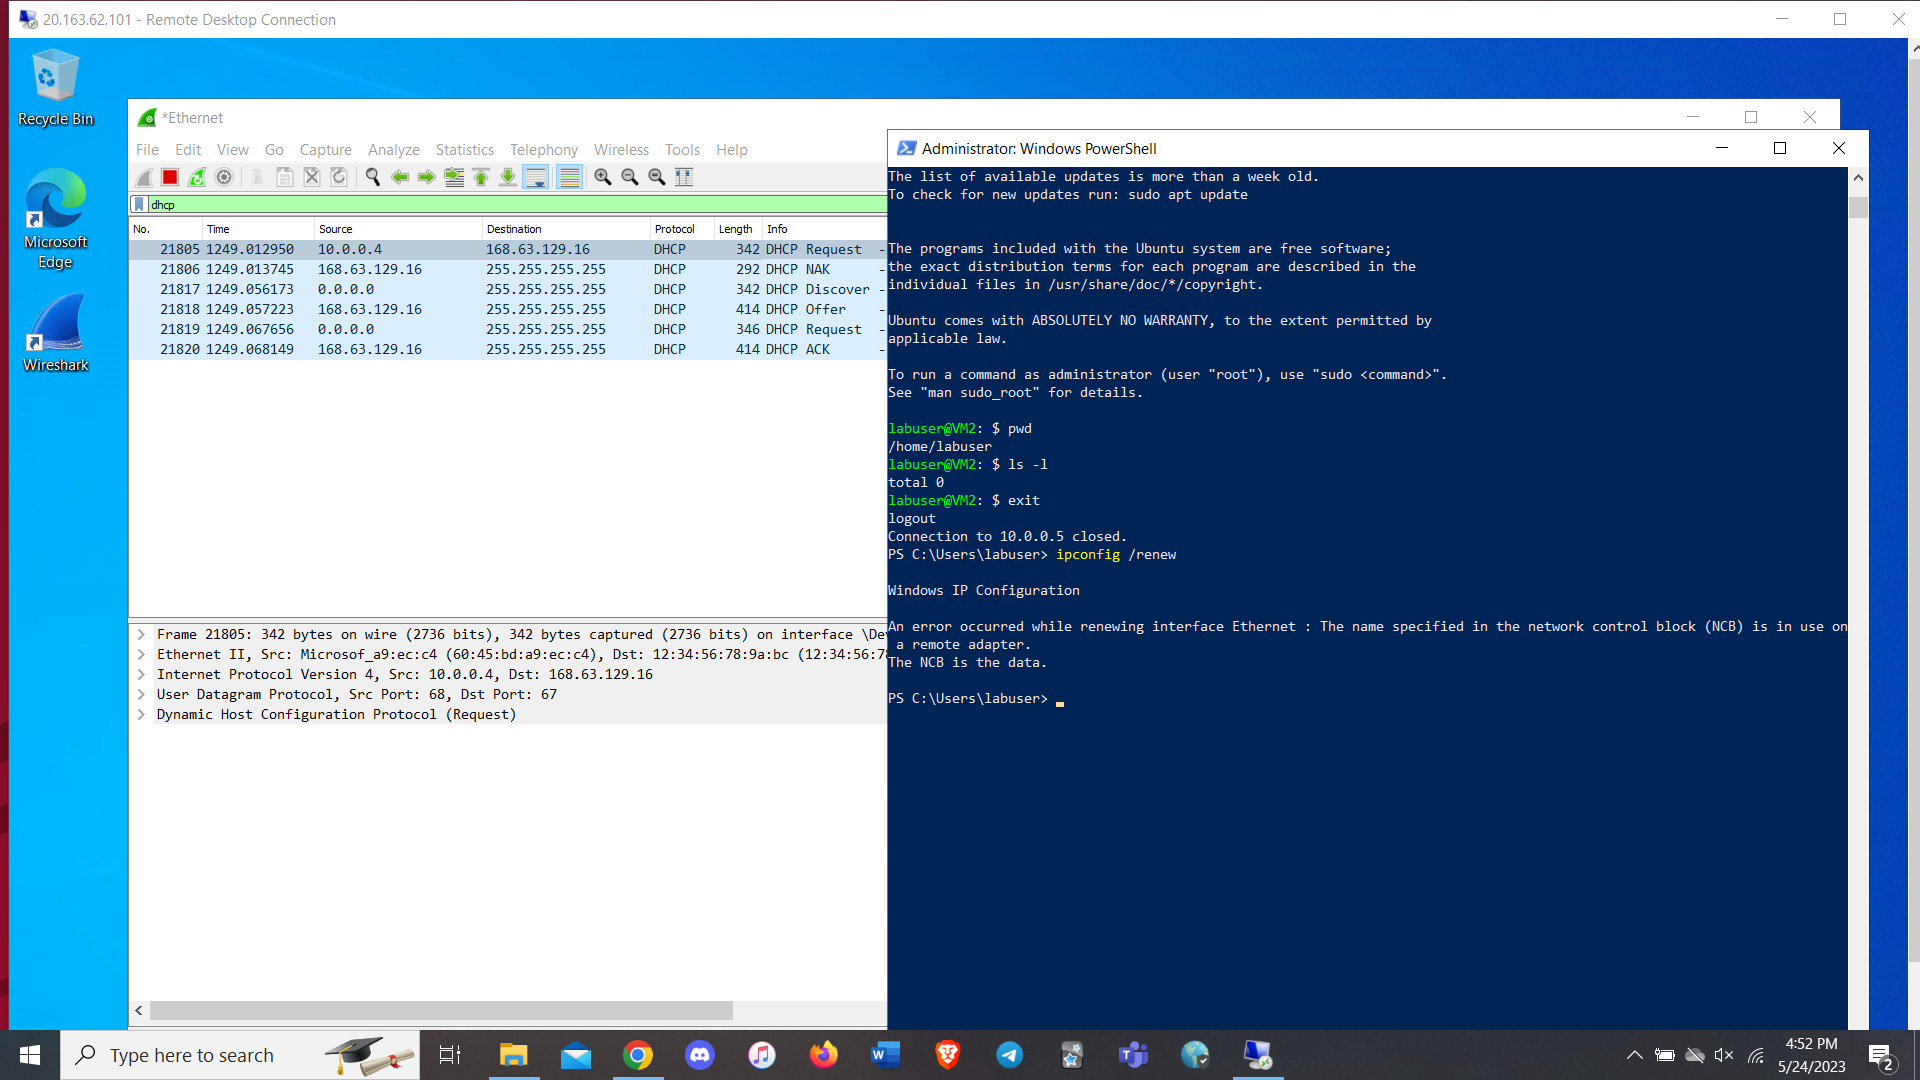Image resolution: width=1920 pixels, height=1080 pixels.
Task: Go to the first packet
Action: [x=481, y=177]
